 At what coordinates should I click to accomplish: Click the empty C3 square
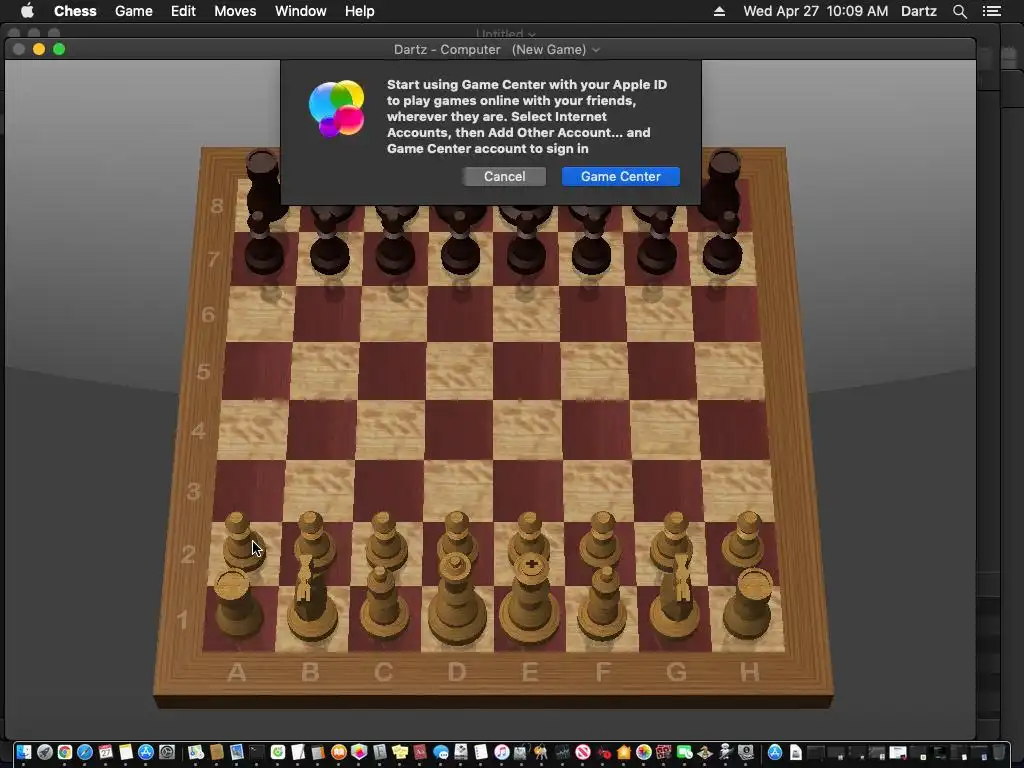click(387, 490)
